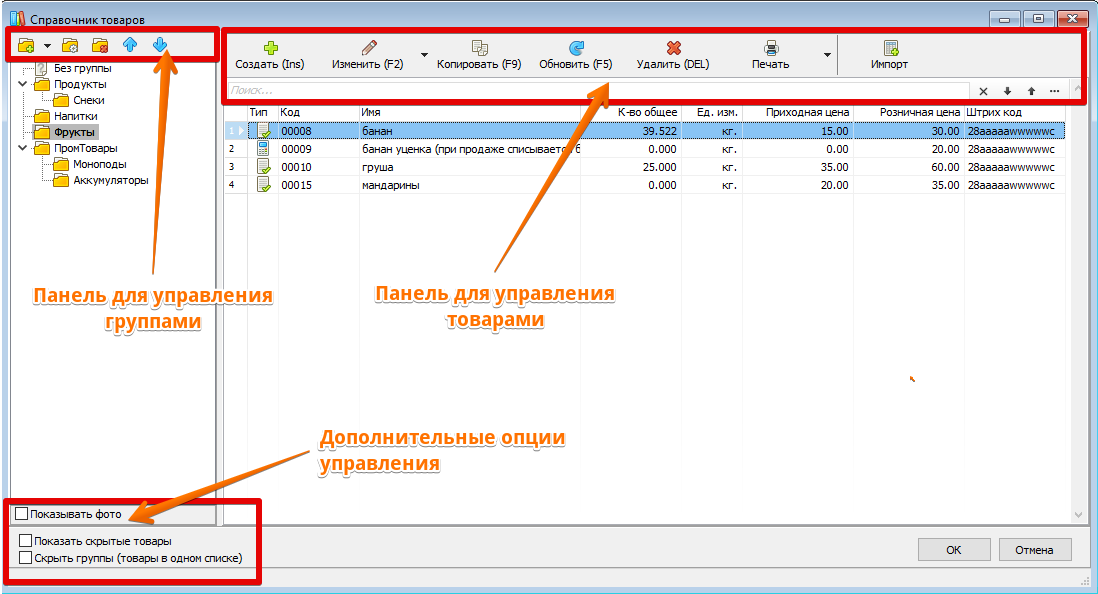Image resolution: width=1098 pixels, height=594 pixels.
Task: Select Аккумуляторы subgroup
Action: click(111, 181)
